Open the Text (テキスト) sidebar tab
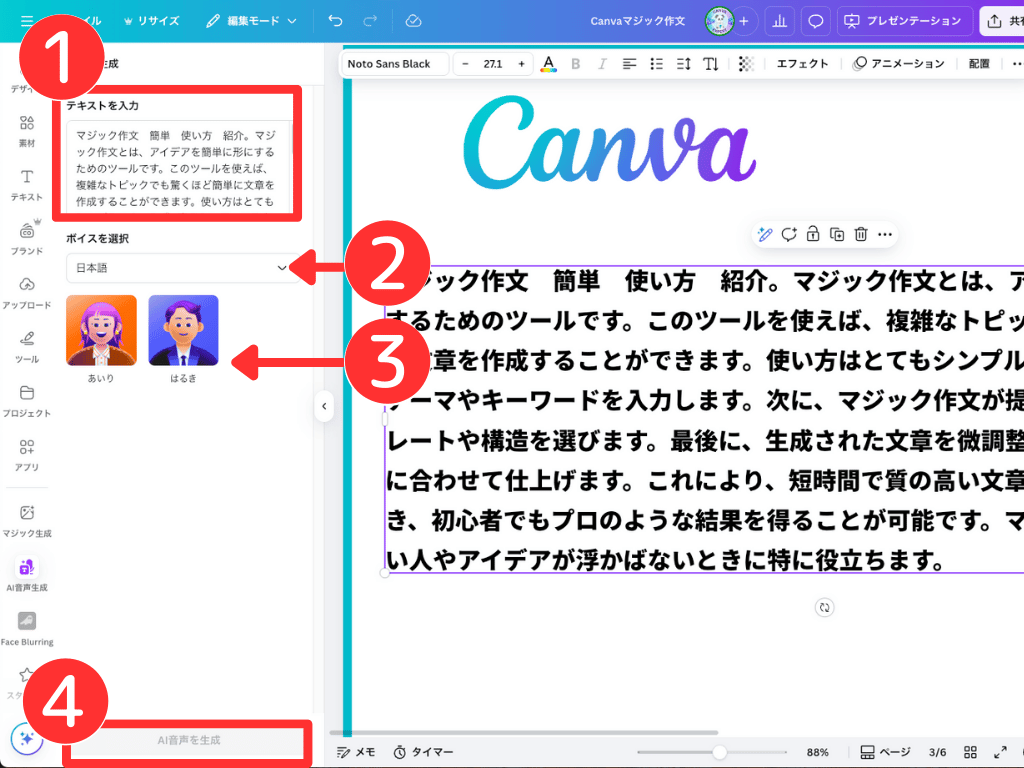Viewport: 1024px width, 768px height. (x=27, y=185)
